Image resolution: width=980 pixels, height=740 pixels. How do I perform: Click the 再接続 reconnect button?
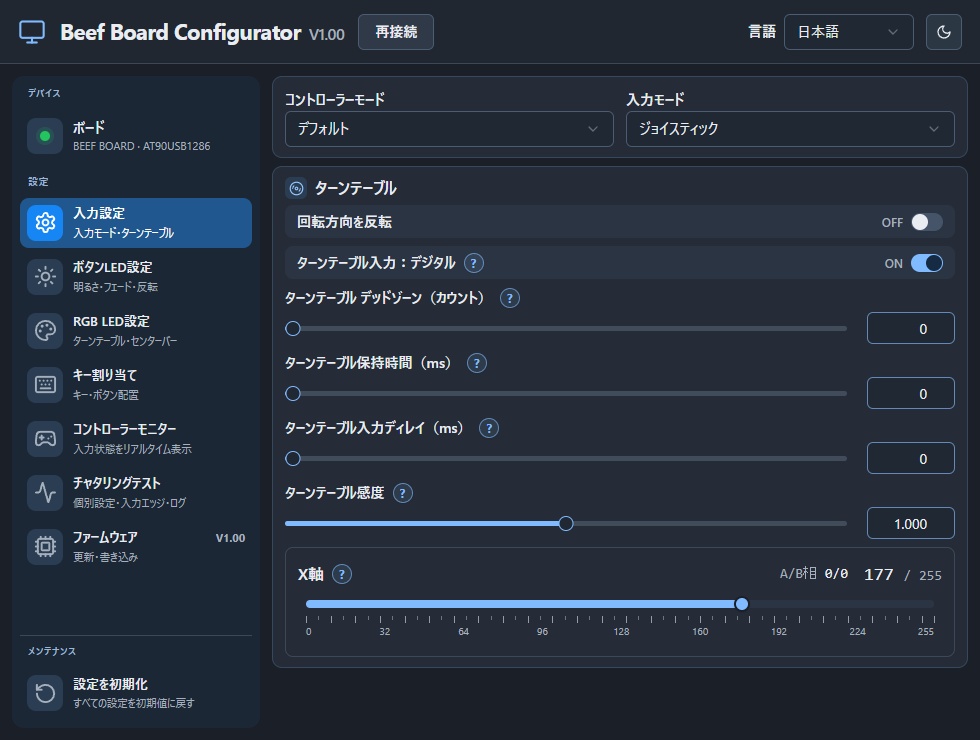pyautogui.click(x=396, y=32)
